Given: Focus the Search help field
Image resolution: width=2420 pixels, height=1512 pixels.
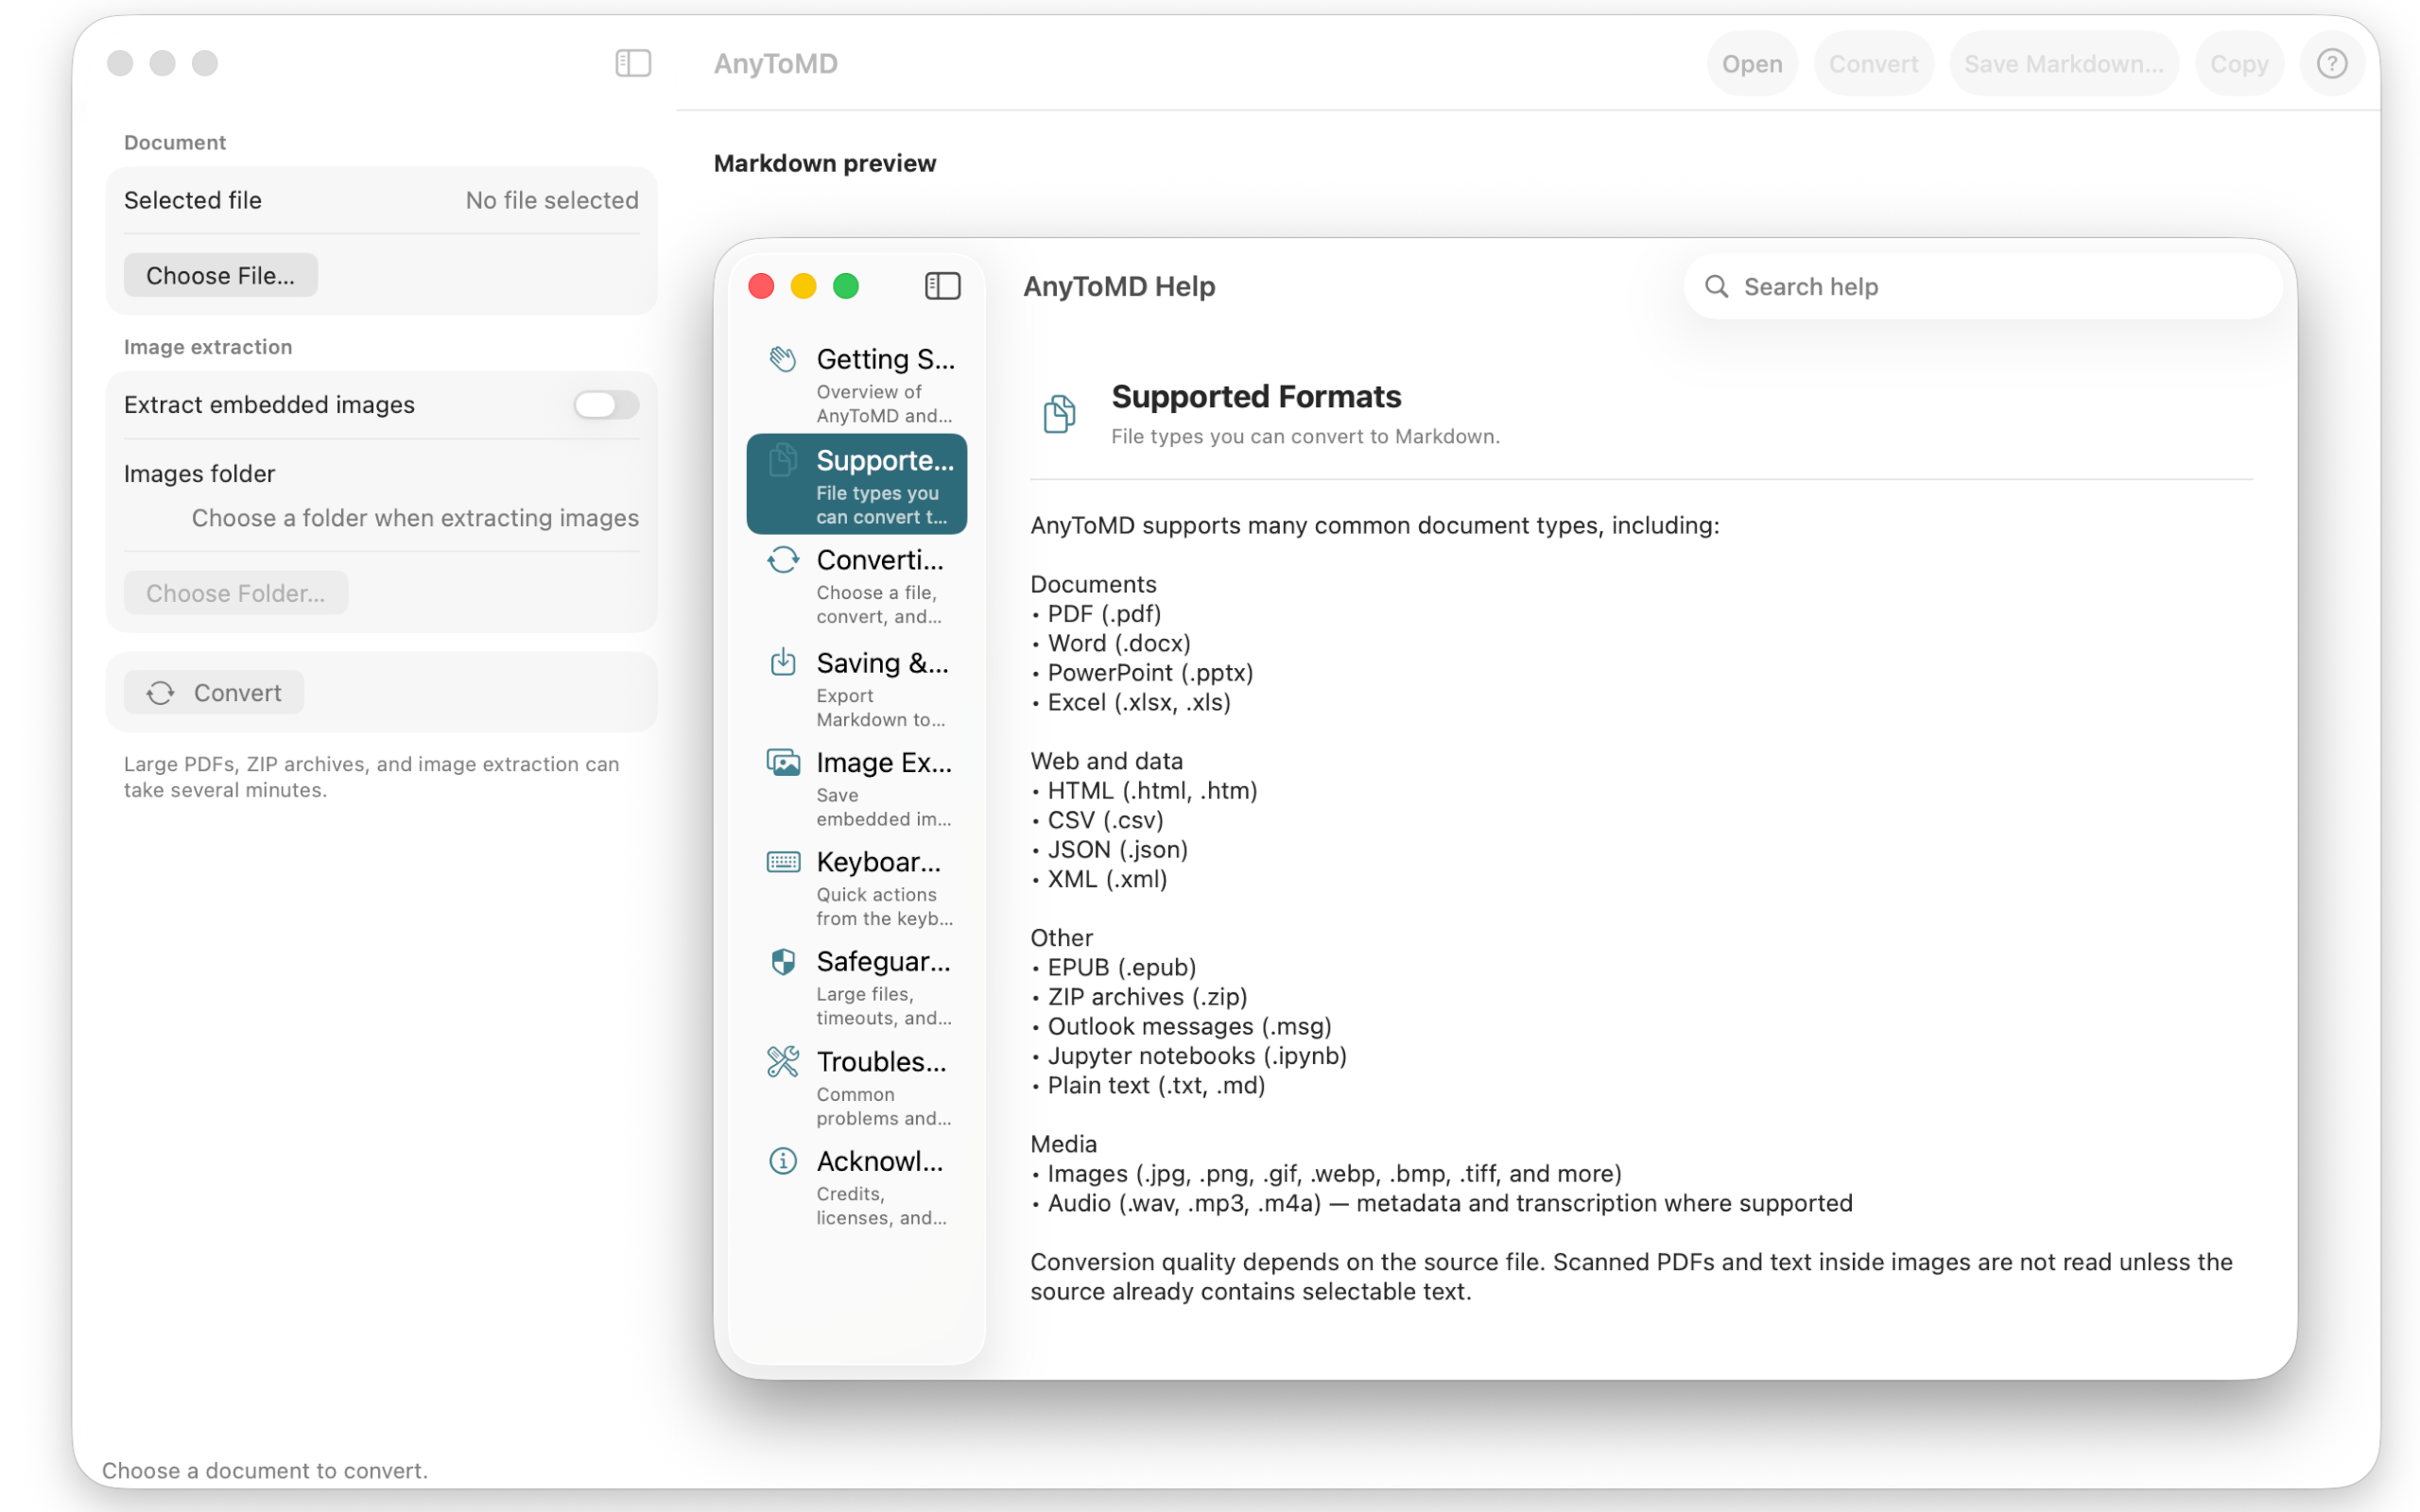Looking at the screenshot, I should coord(1982,286).
